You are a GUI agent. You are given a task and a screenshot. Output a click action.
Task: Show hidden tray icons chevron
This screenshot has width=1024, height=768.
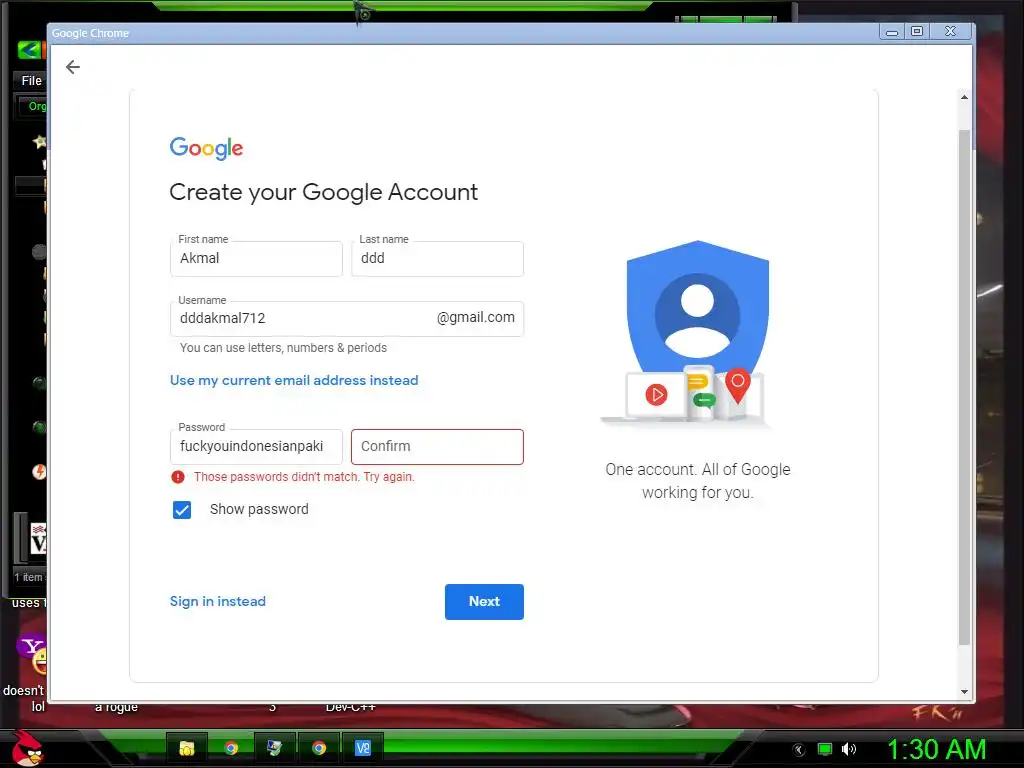tap(798, 750)
